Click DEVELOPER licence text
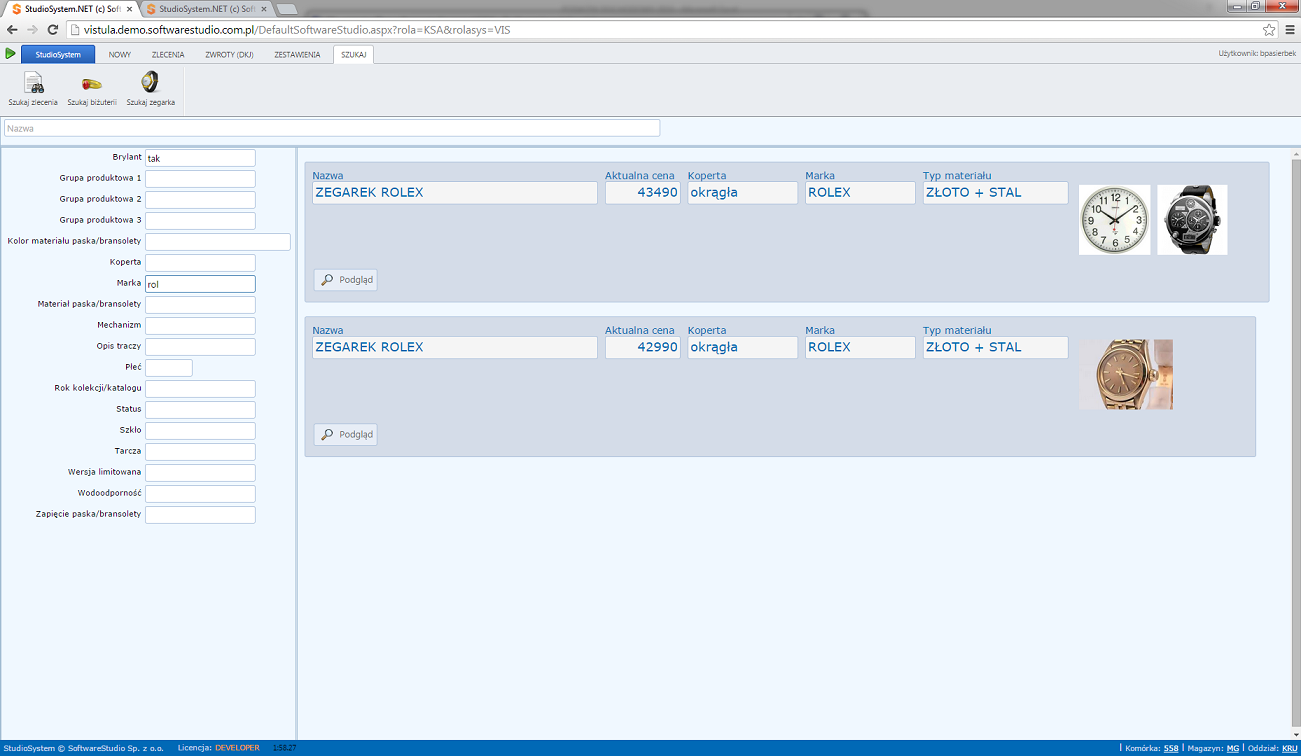Image resolution: width=1301 pixels, height=756 pixels. [237, 748]
